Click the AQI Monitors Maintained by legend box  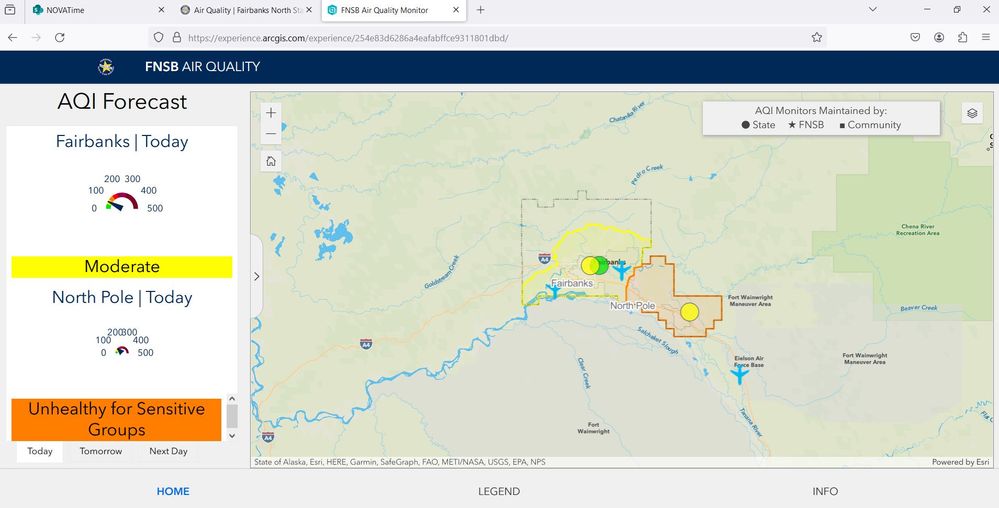pyautogui.click(x=821, y=118)
